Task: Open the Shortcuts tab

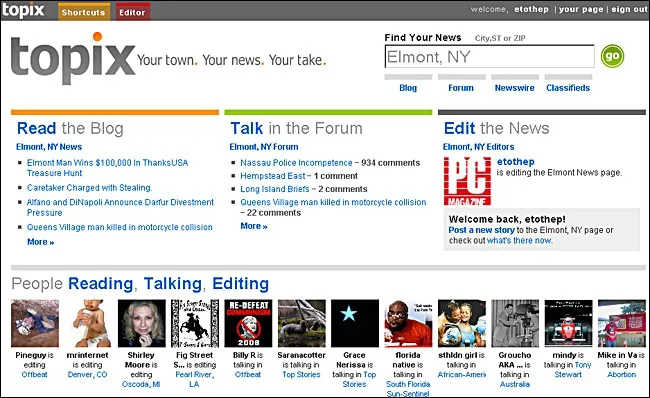Action: coord(84,12)
